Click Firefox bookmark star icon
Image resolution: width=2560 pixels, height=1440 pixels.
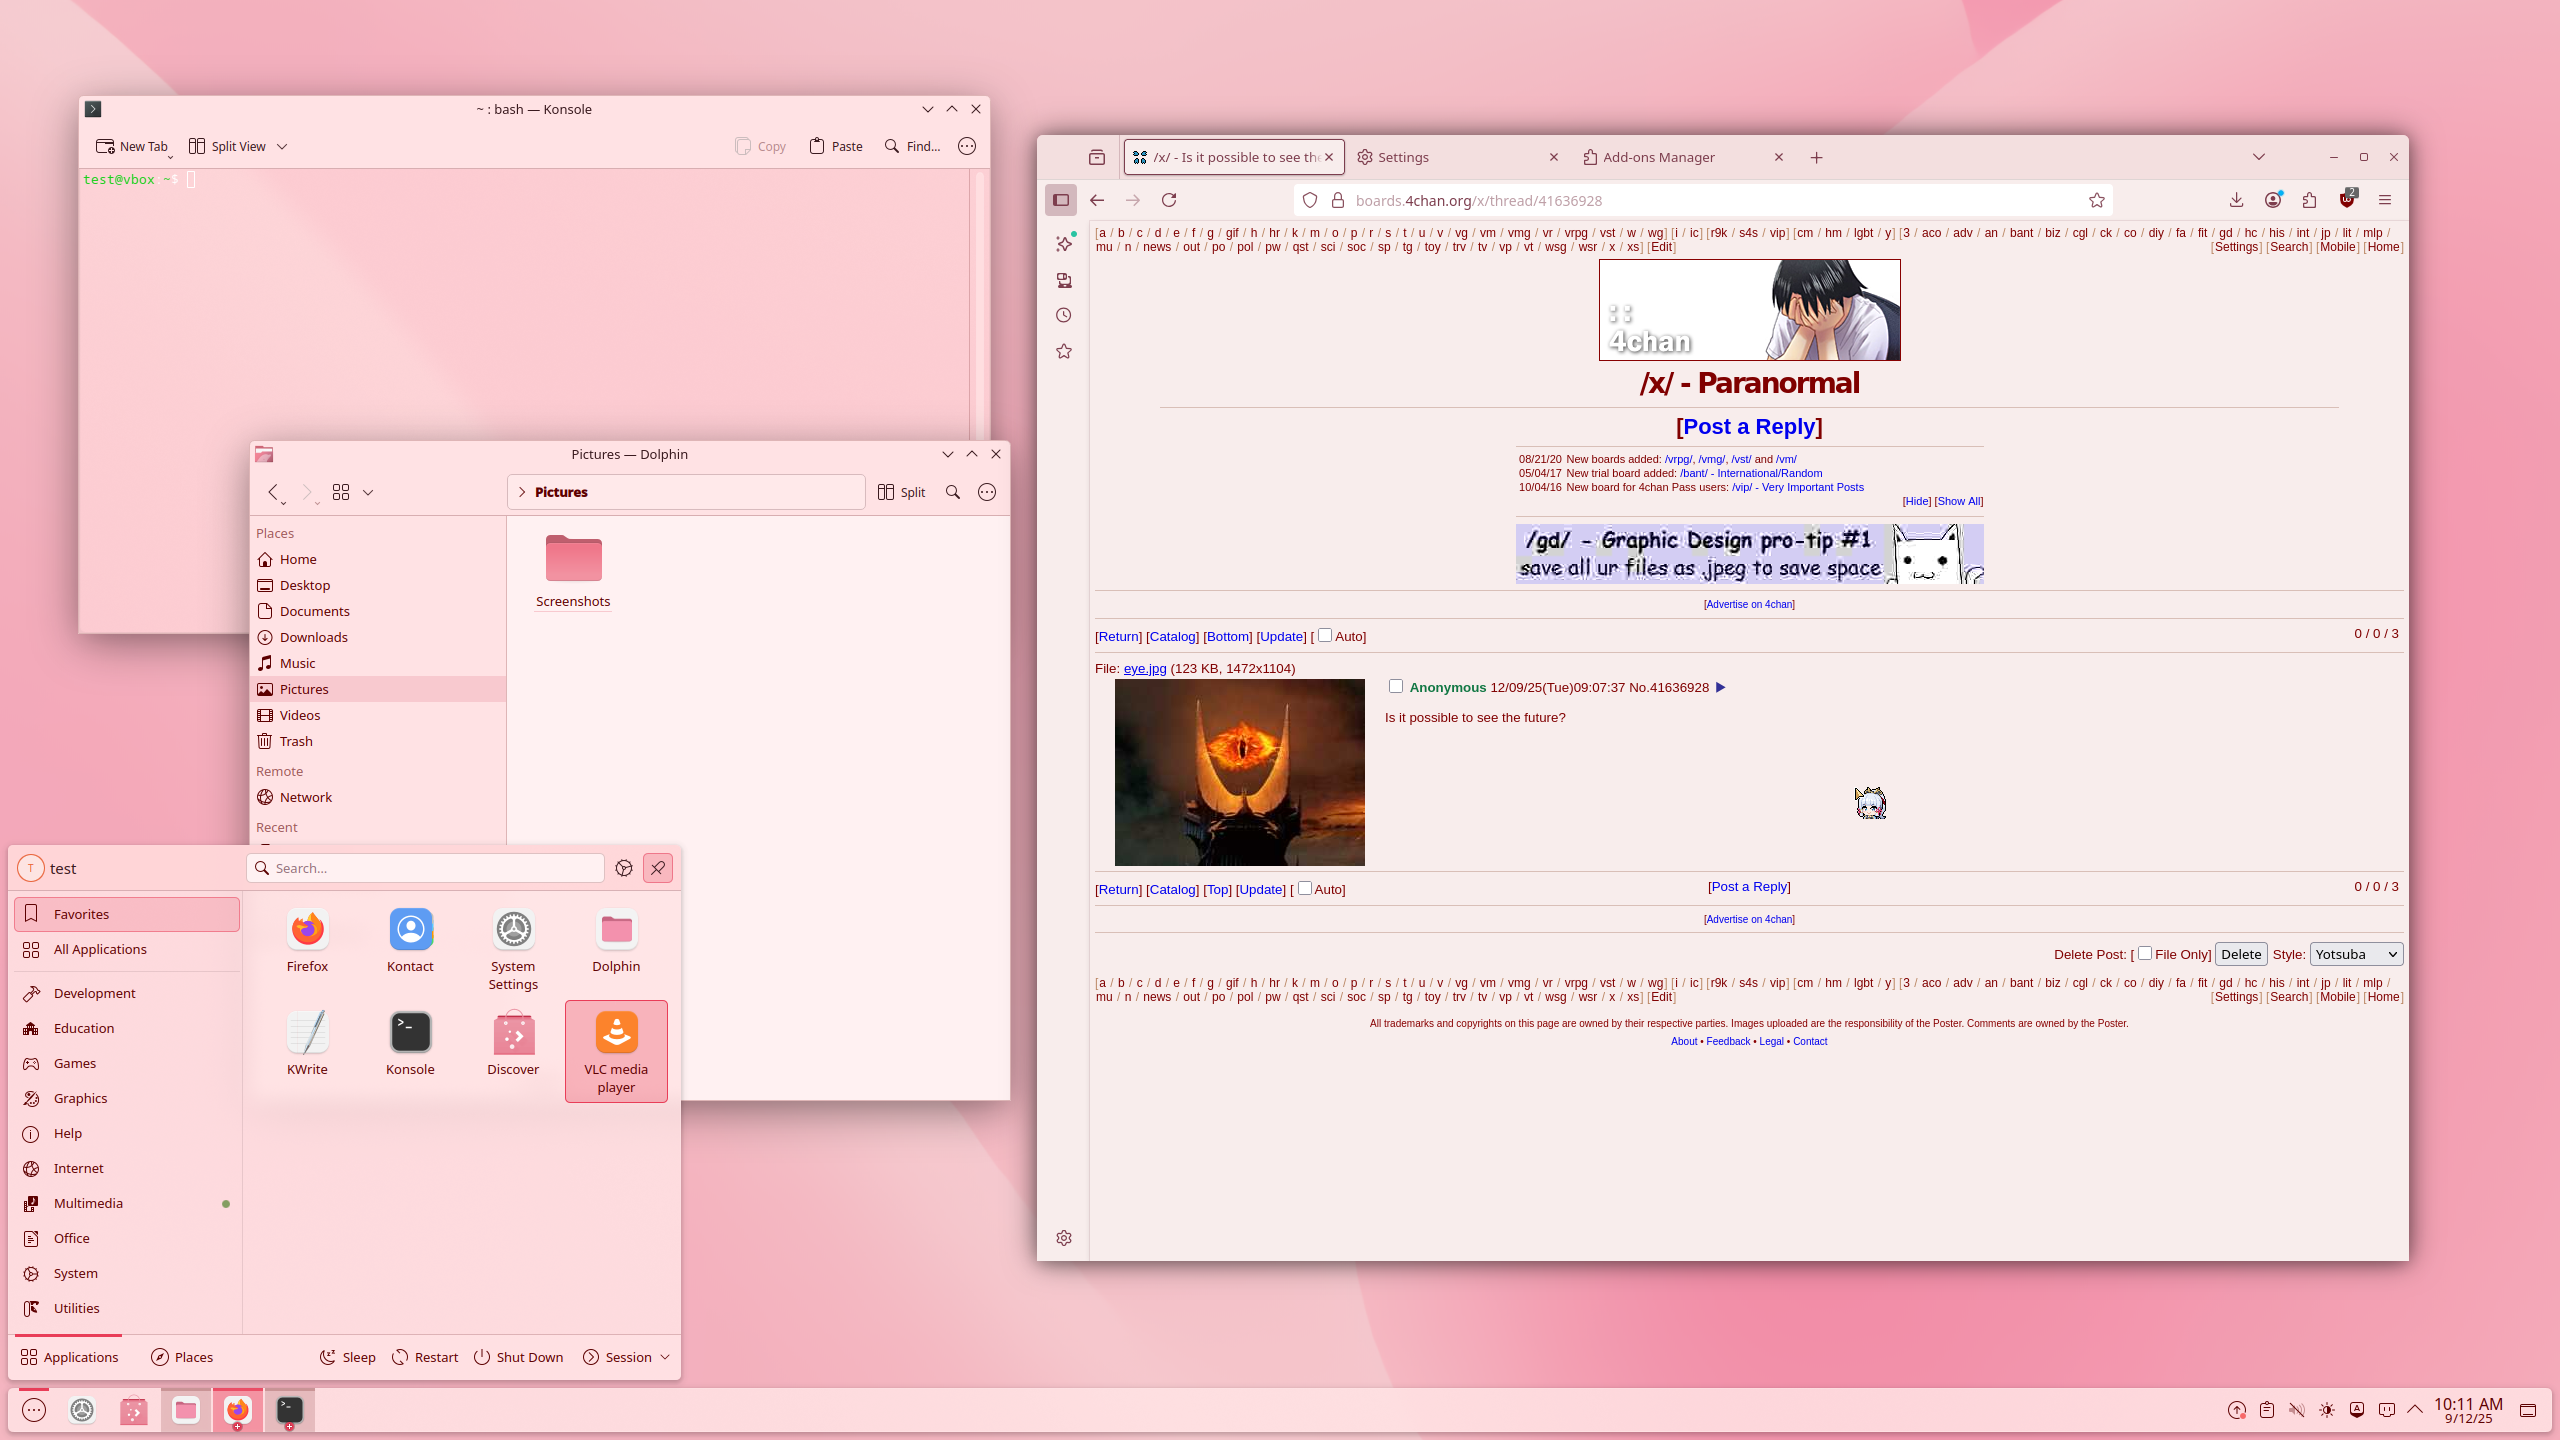[x=2096, y=200]
